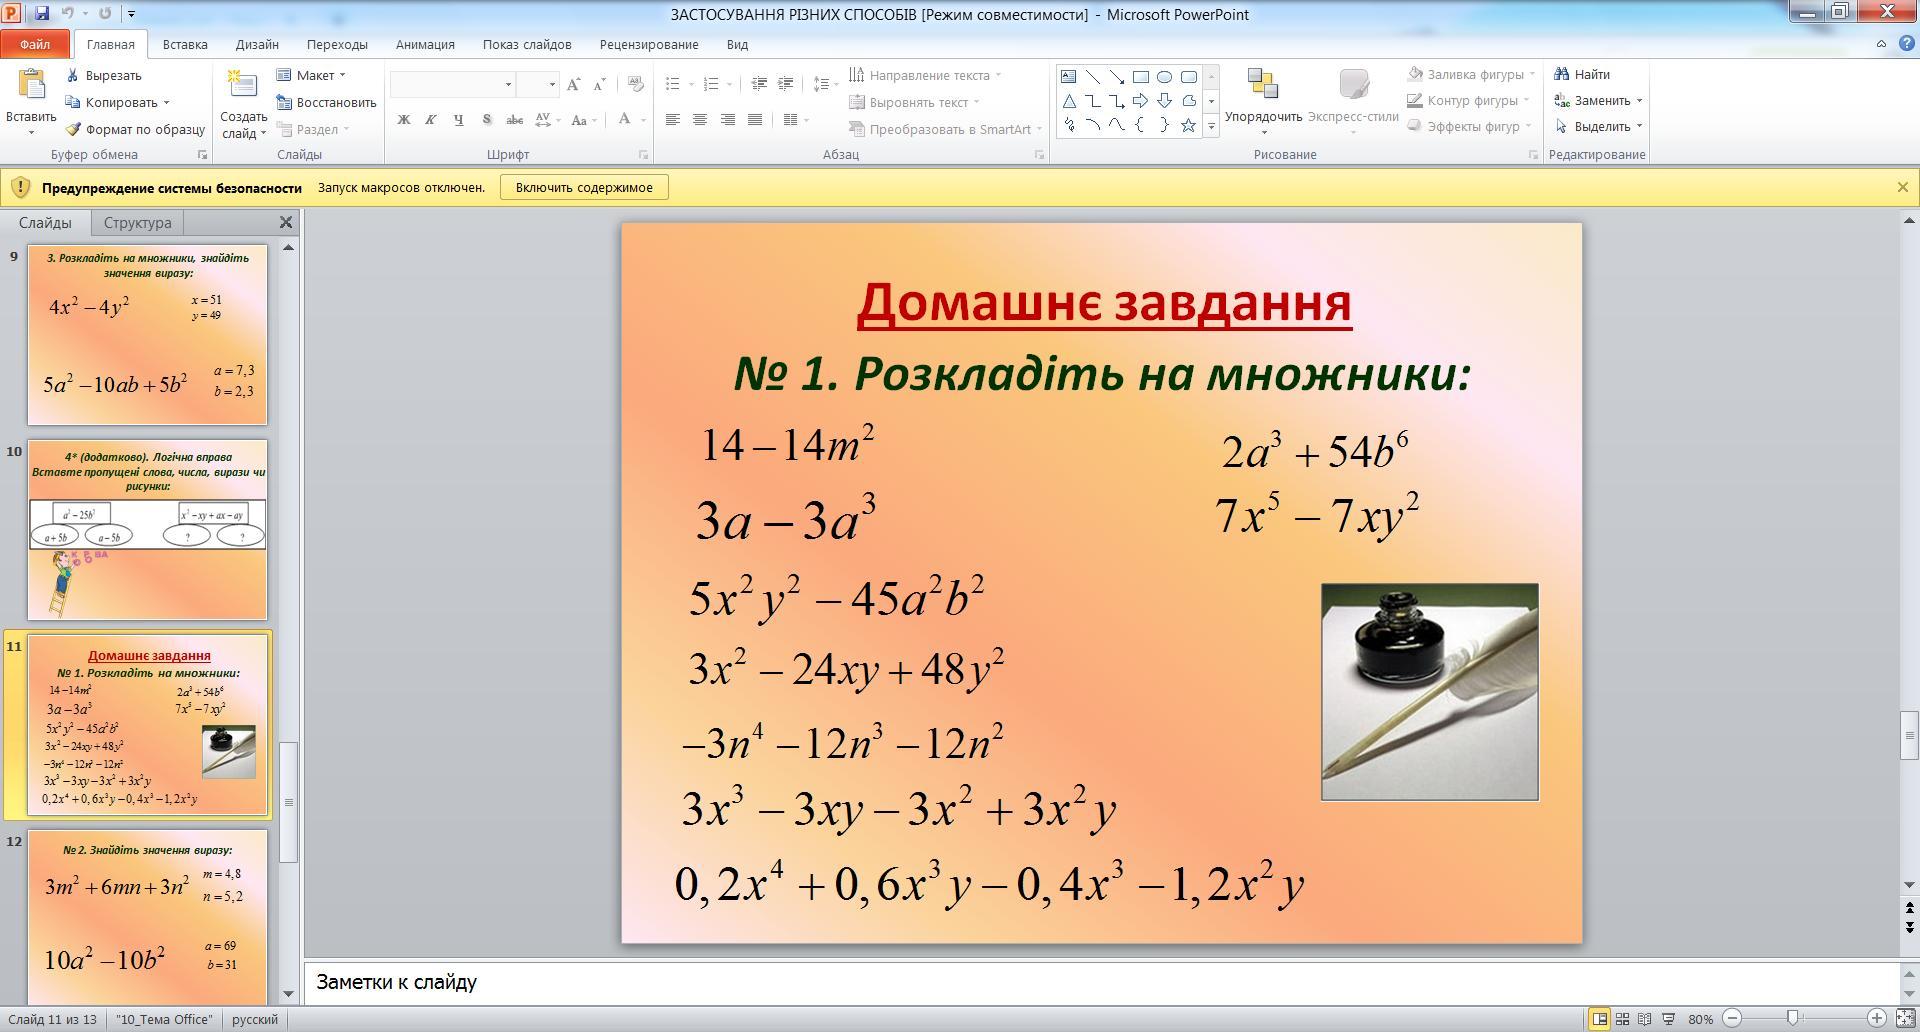Open line spacing dropdown
This screenshot has height=1032, width=1920.
pos(826,85)
